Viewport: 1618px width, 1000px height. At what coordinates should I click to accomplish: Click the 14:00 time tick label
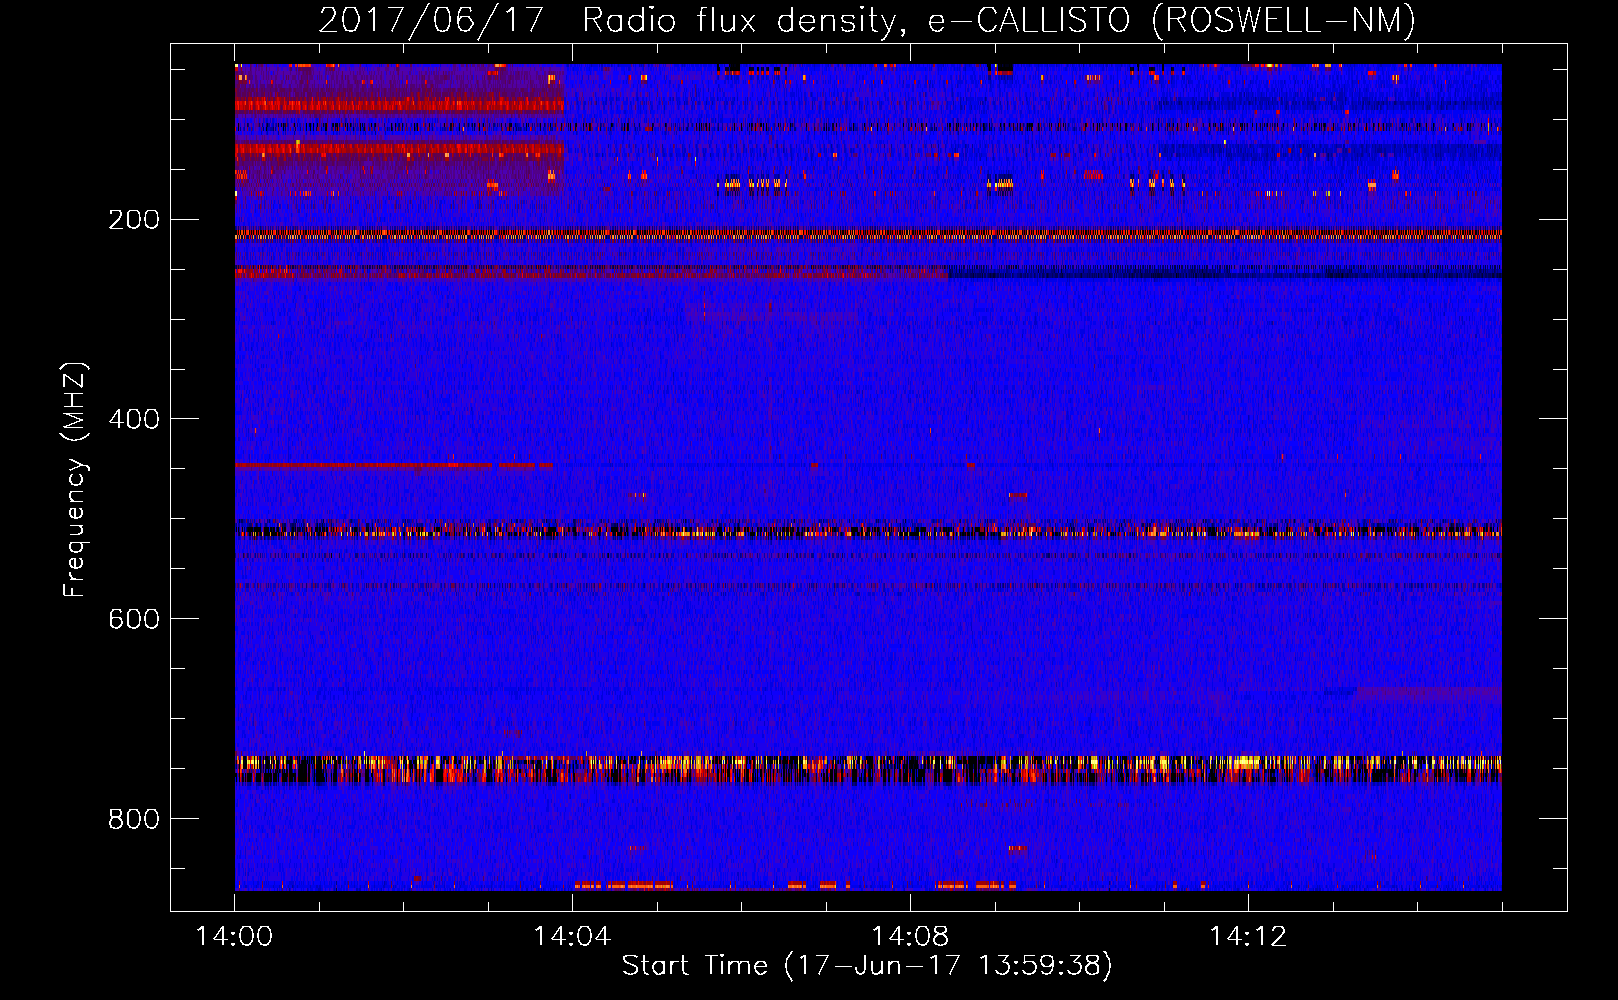coord(234,937)
